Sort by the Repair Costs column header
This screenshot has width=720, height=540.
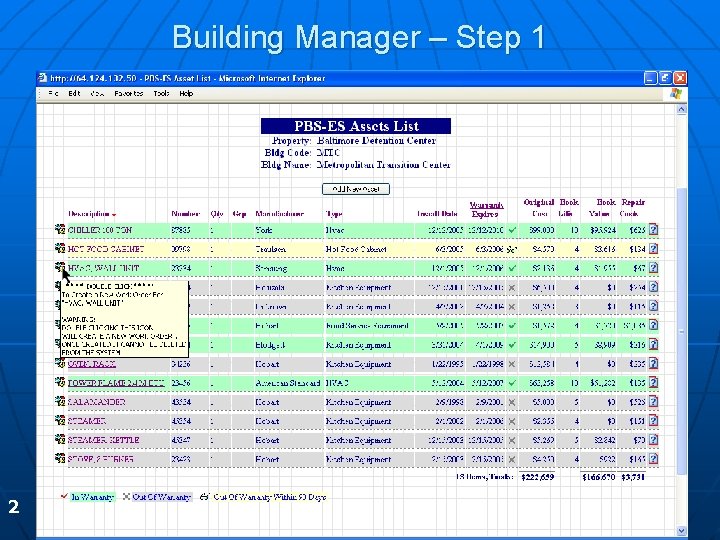(x=633, y=208)
